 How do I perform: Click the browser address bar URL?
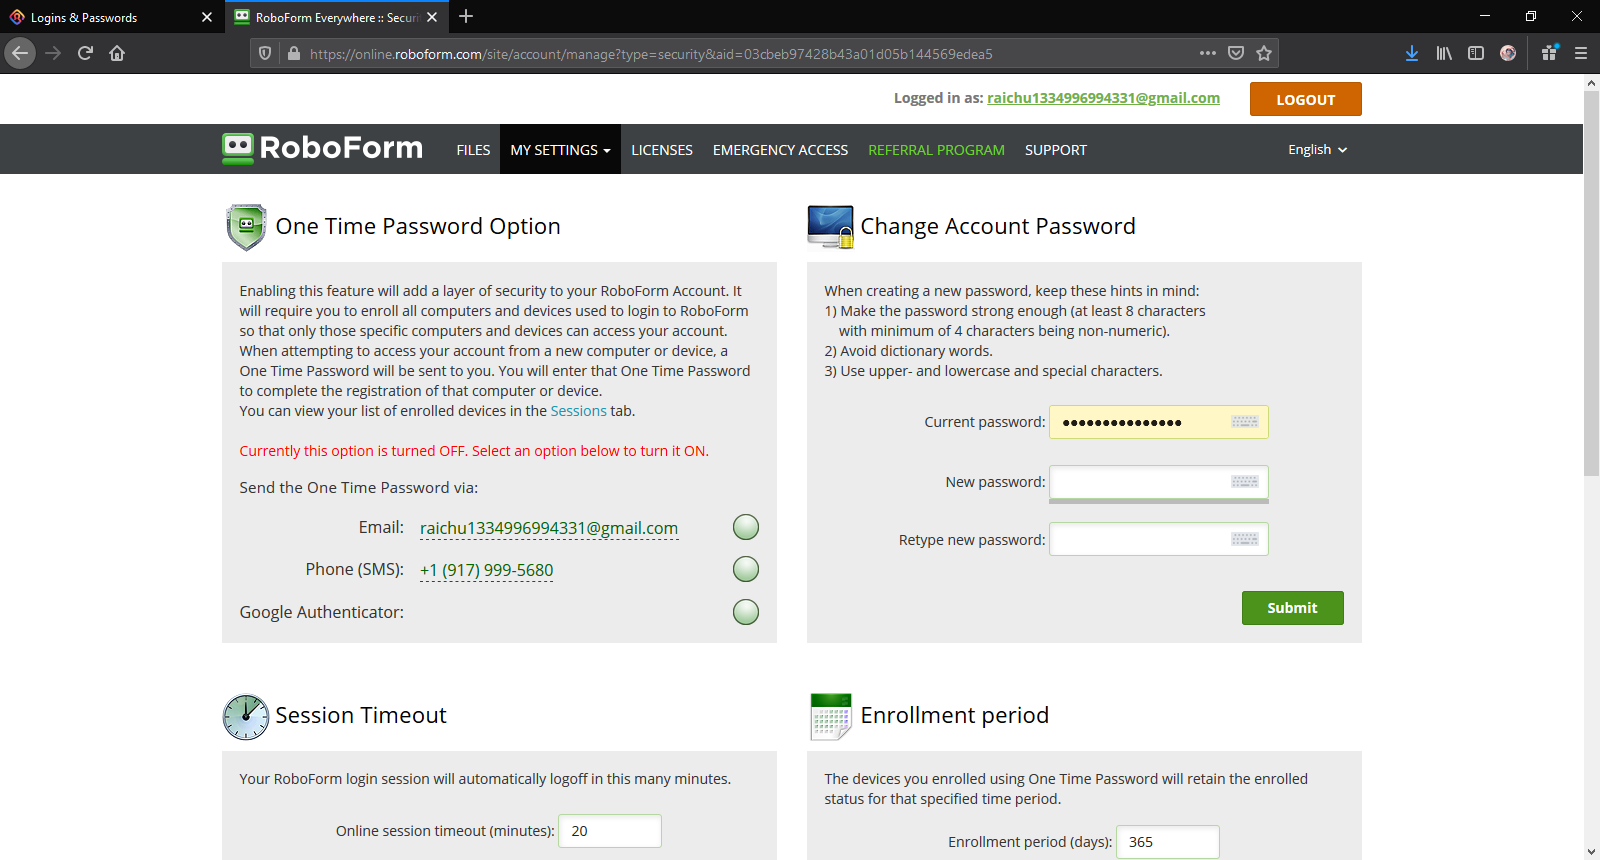click(x=650, y=54)
